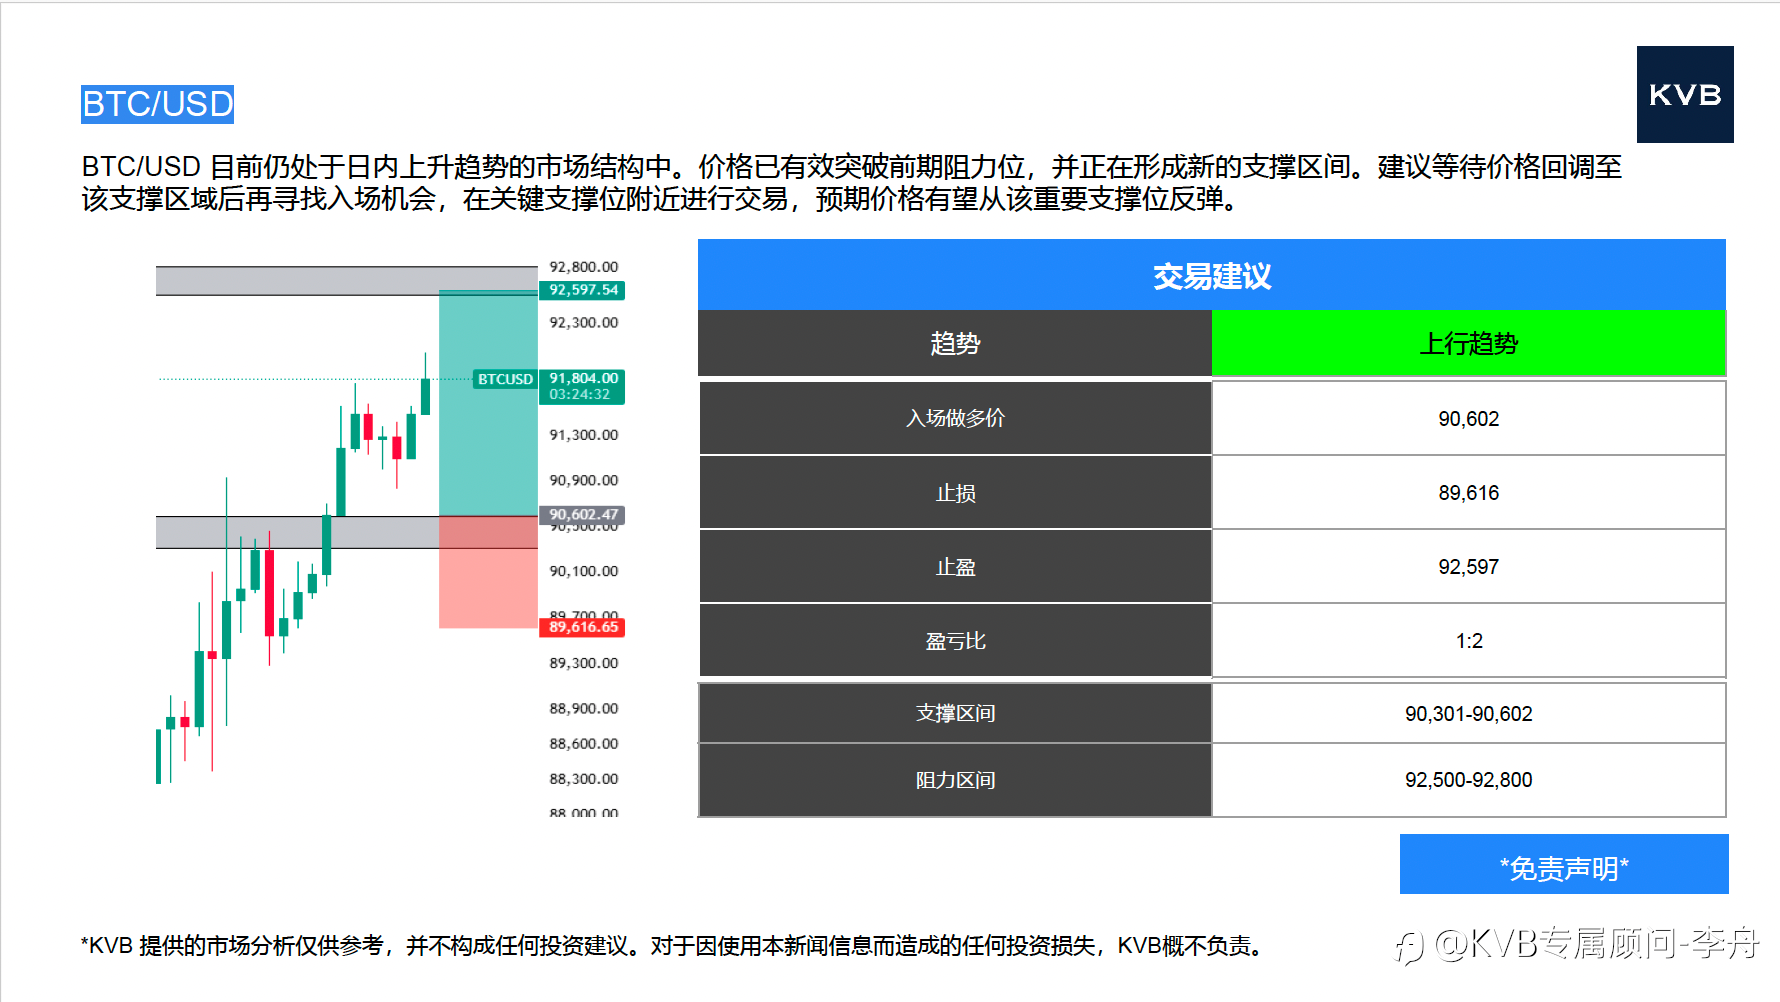Viewport: 1780px width, 1002px height.
Task: Click the 交易建议 table header
Action: (1212, 275)
